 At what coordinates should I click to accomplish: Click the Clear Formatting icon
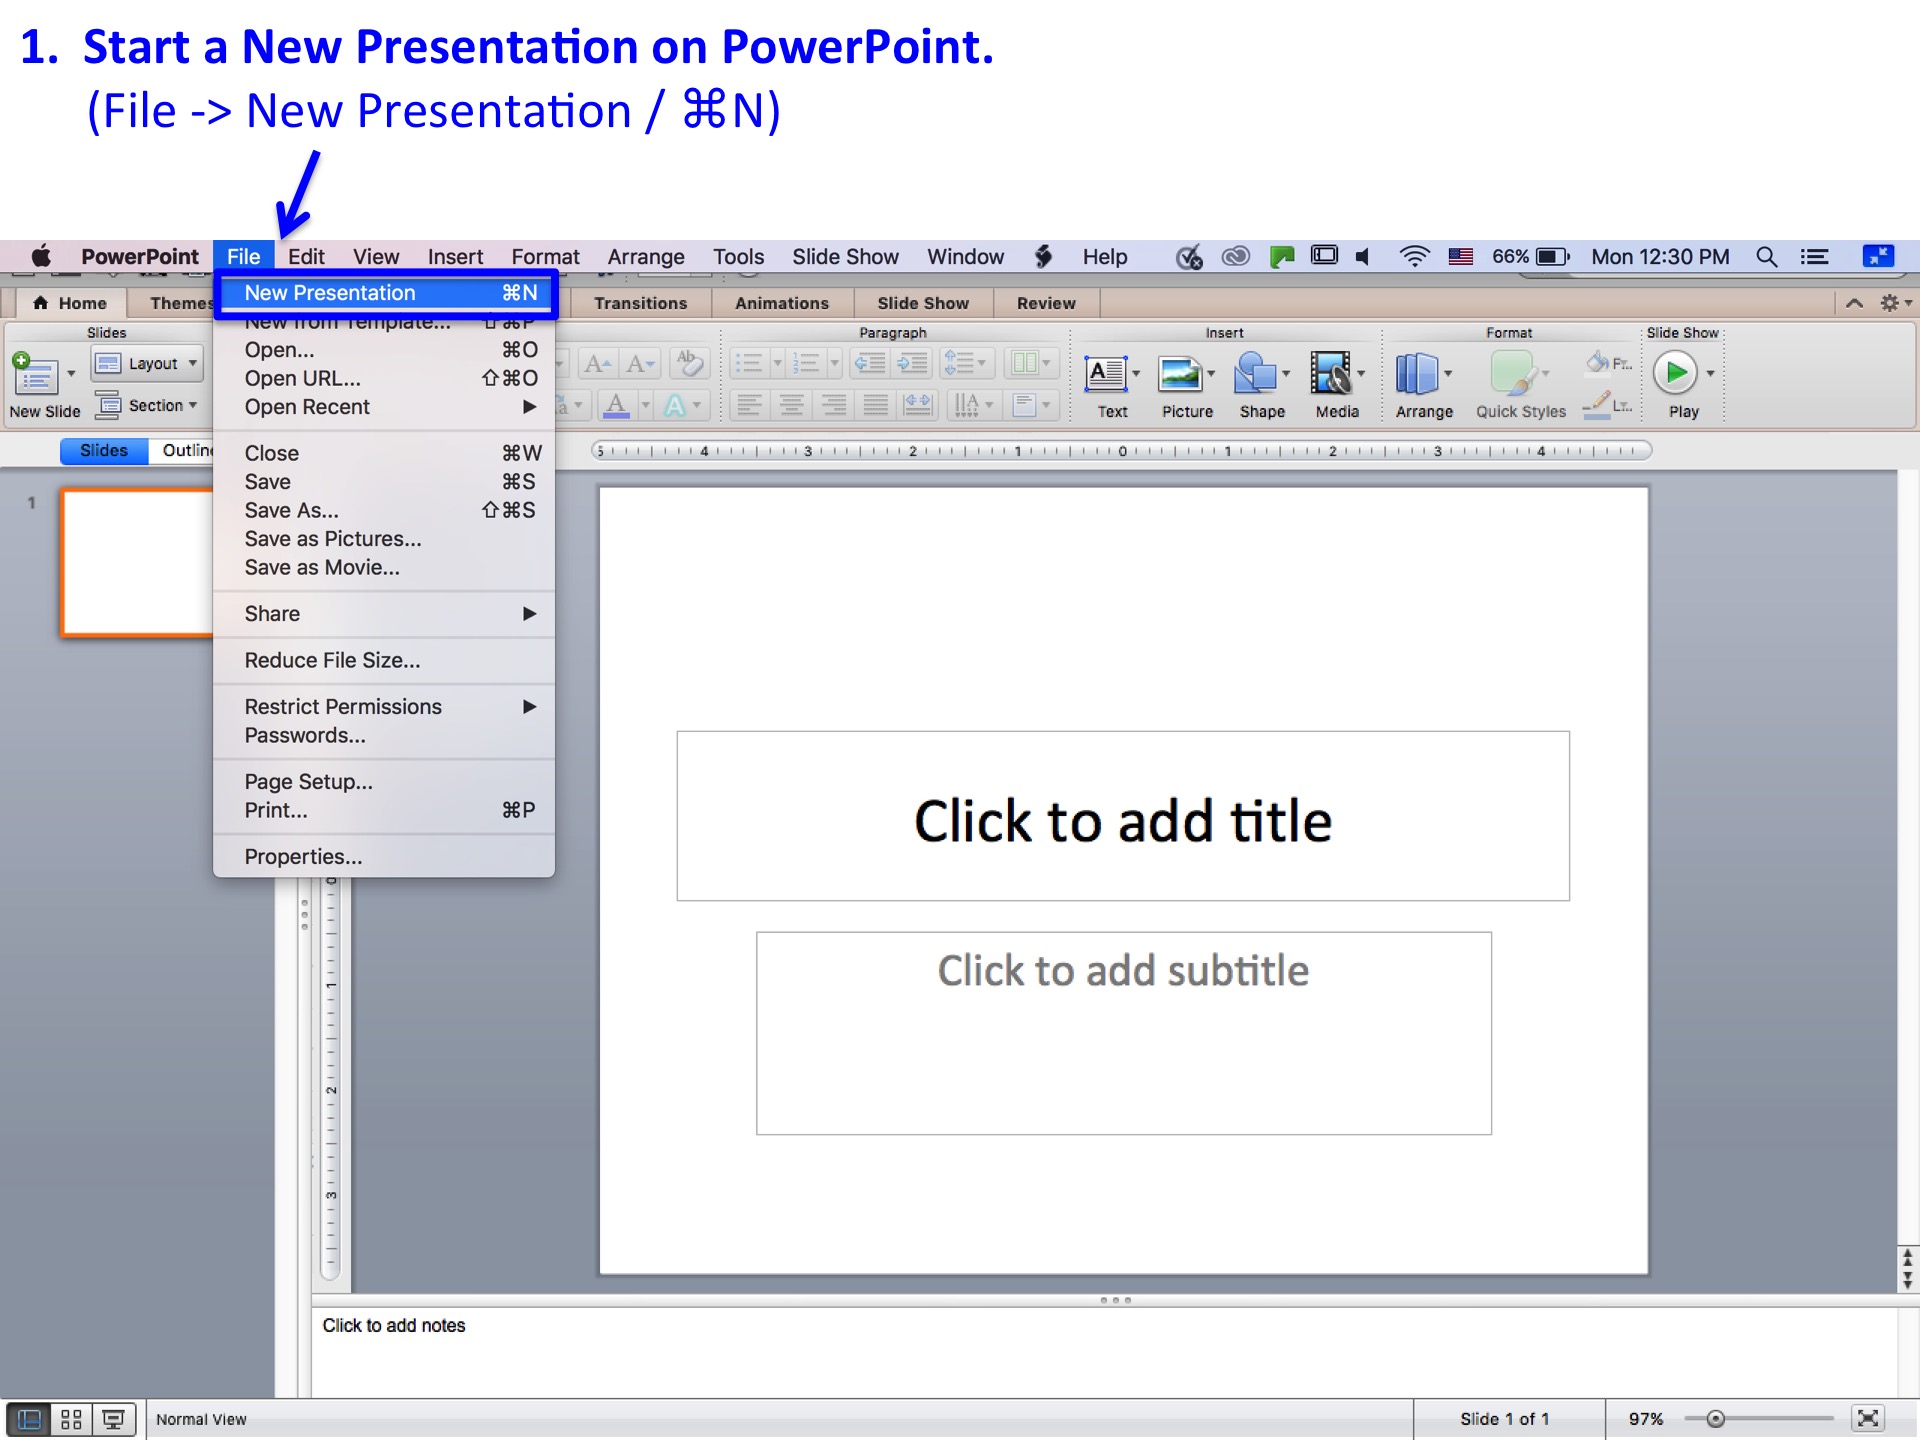(688, 362)
